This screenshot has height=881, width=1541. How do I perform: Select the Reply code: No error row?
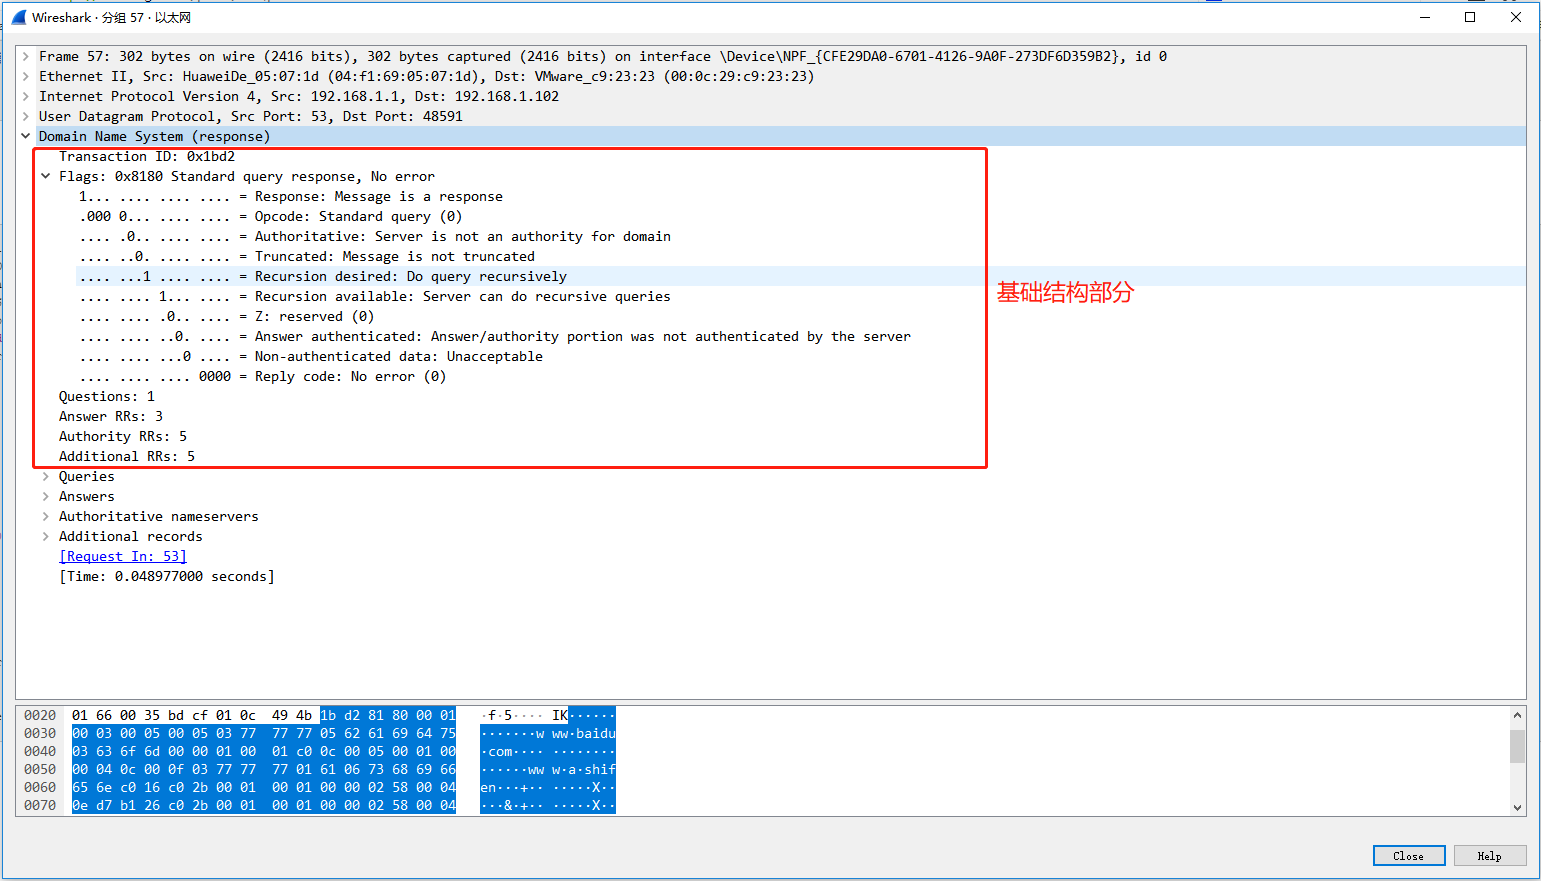(263, 377)
